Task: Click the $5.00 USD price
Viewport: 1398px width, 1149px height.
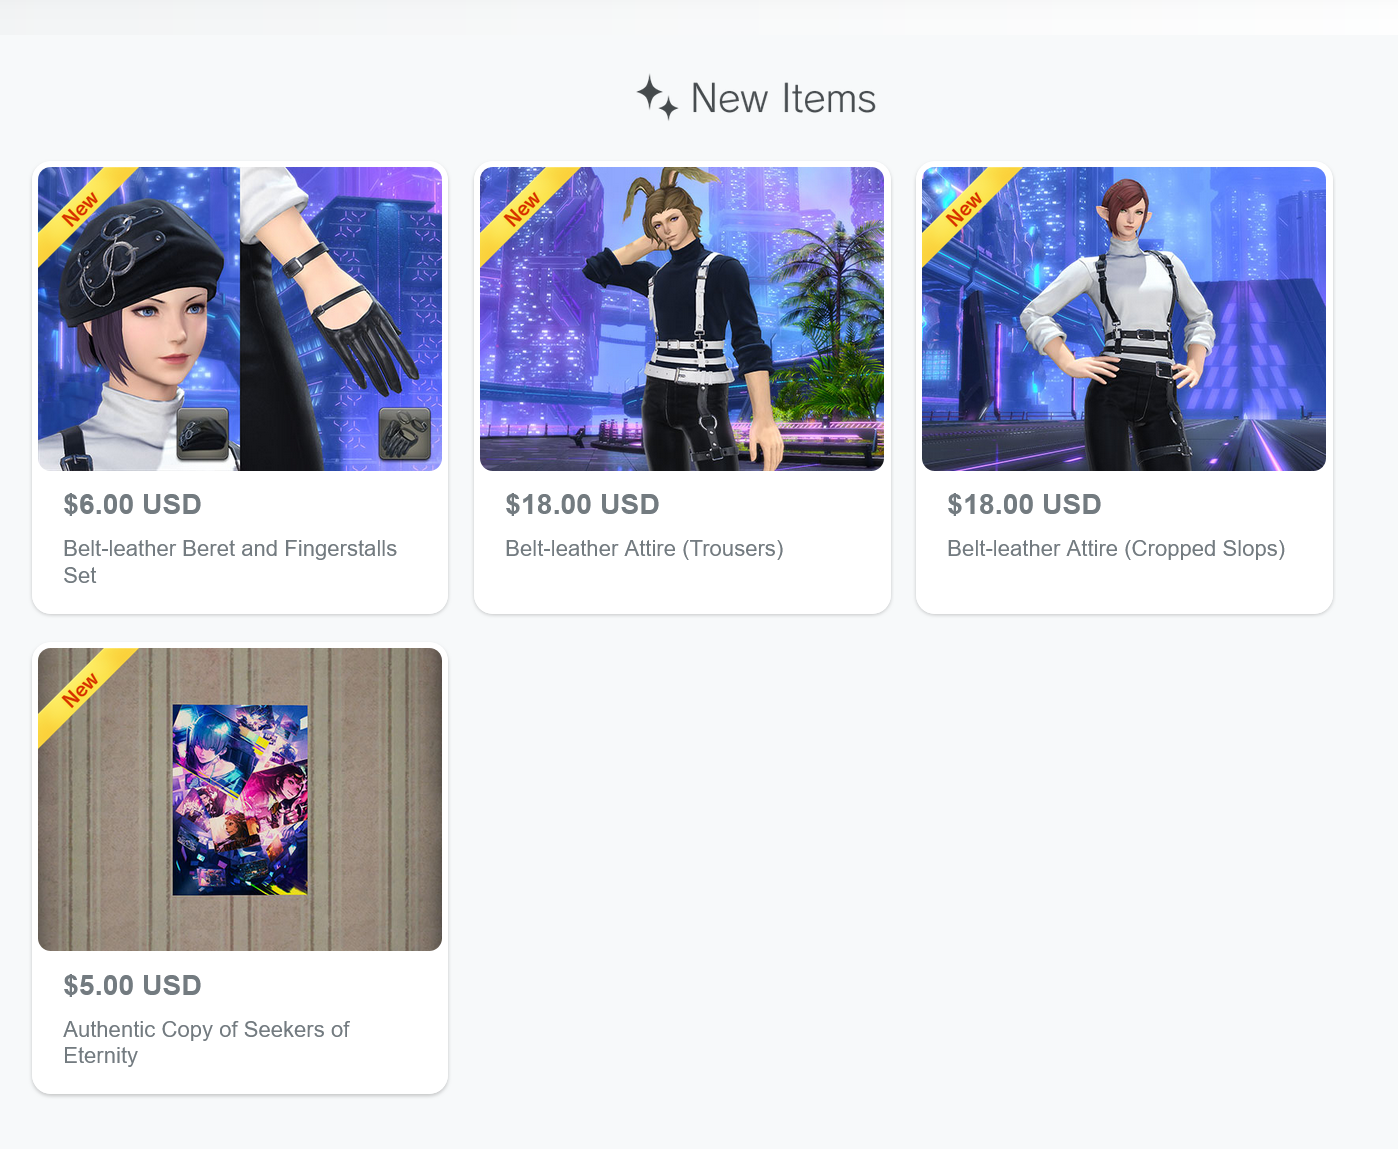Action: click(x=132, y=986)
